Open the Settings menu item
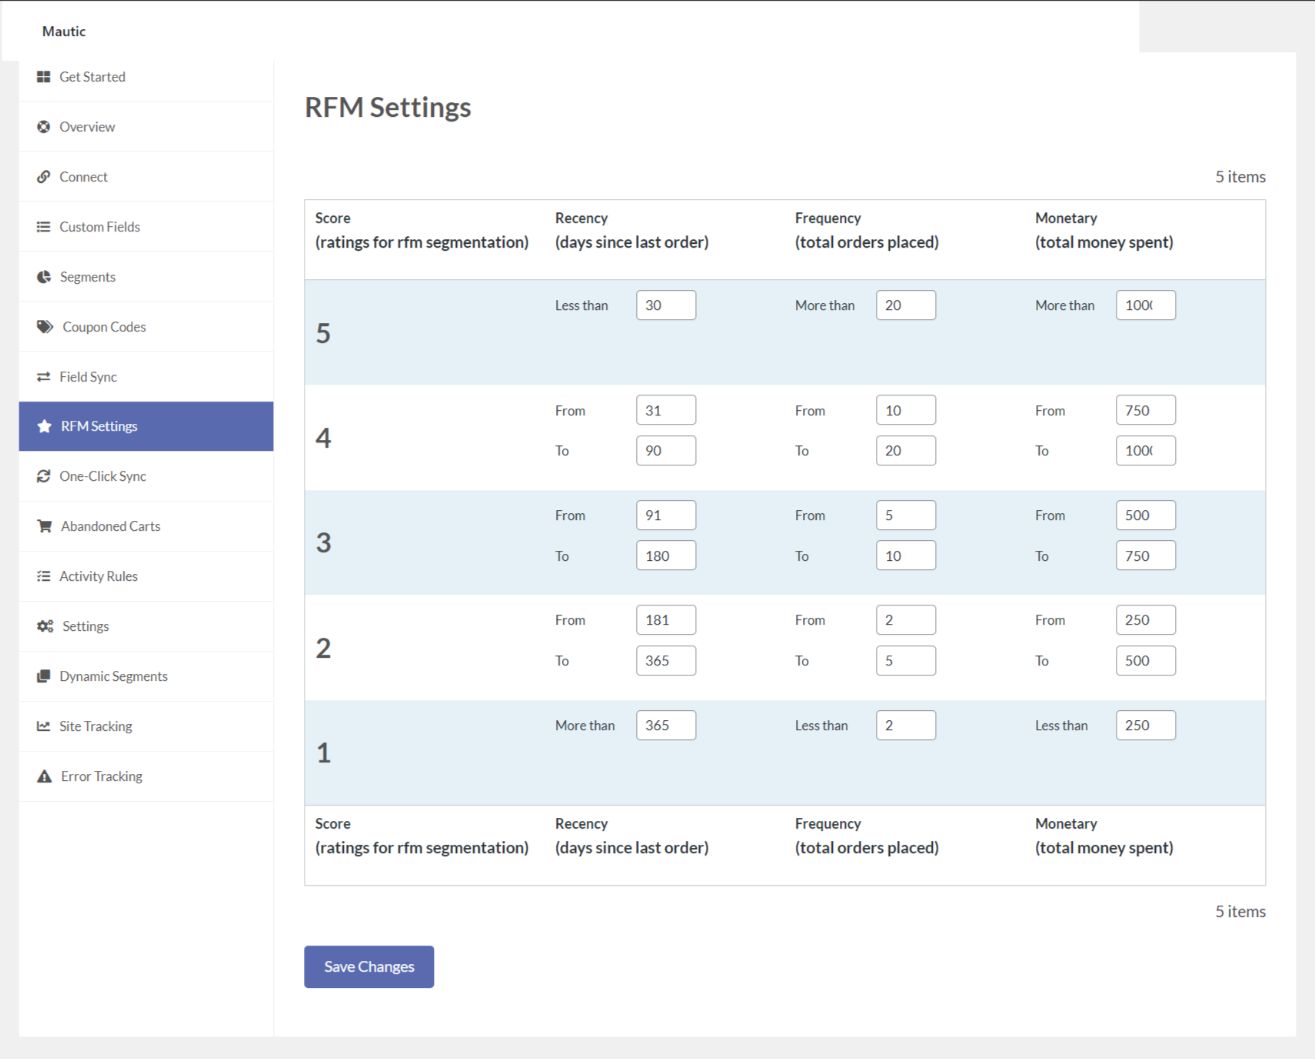 146,627
